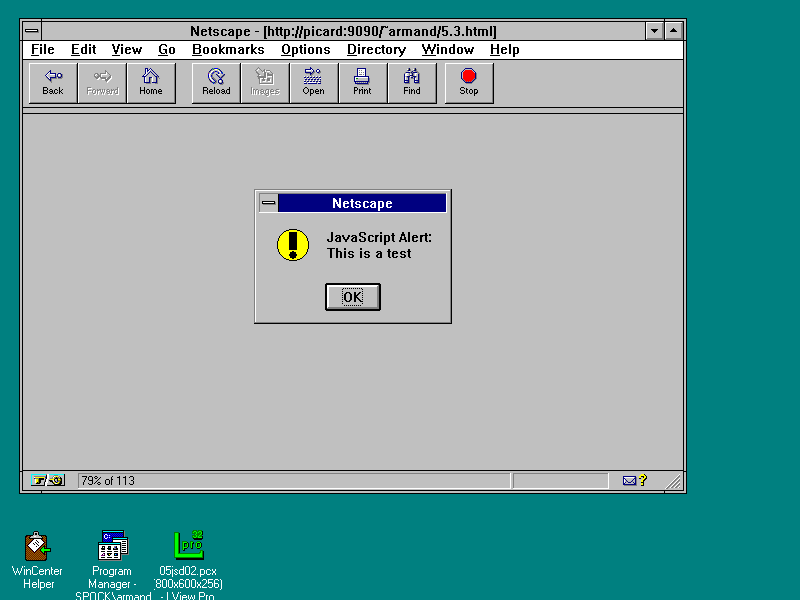This screenshot has width=800, height=600.
Task: Click the mail envelope status icon
Action: [629, 481]
